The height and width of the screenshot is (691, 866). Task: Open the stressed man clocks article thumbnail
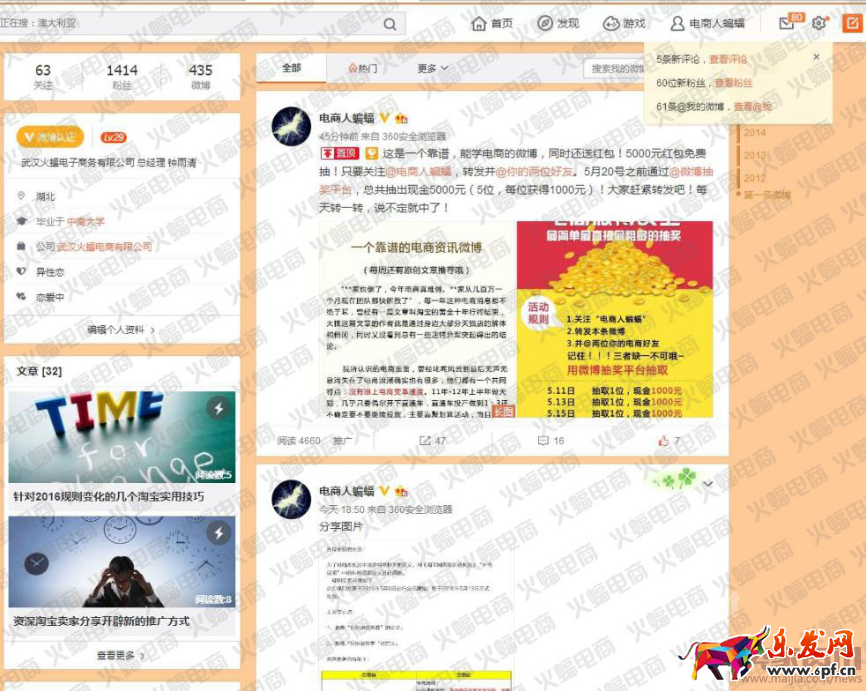click(122, 562)
